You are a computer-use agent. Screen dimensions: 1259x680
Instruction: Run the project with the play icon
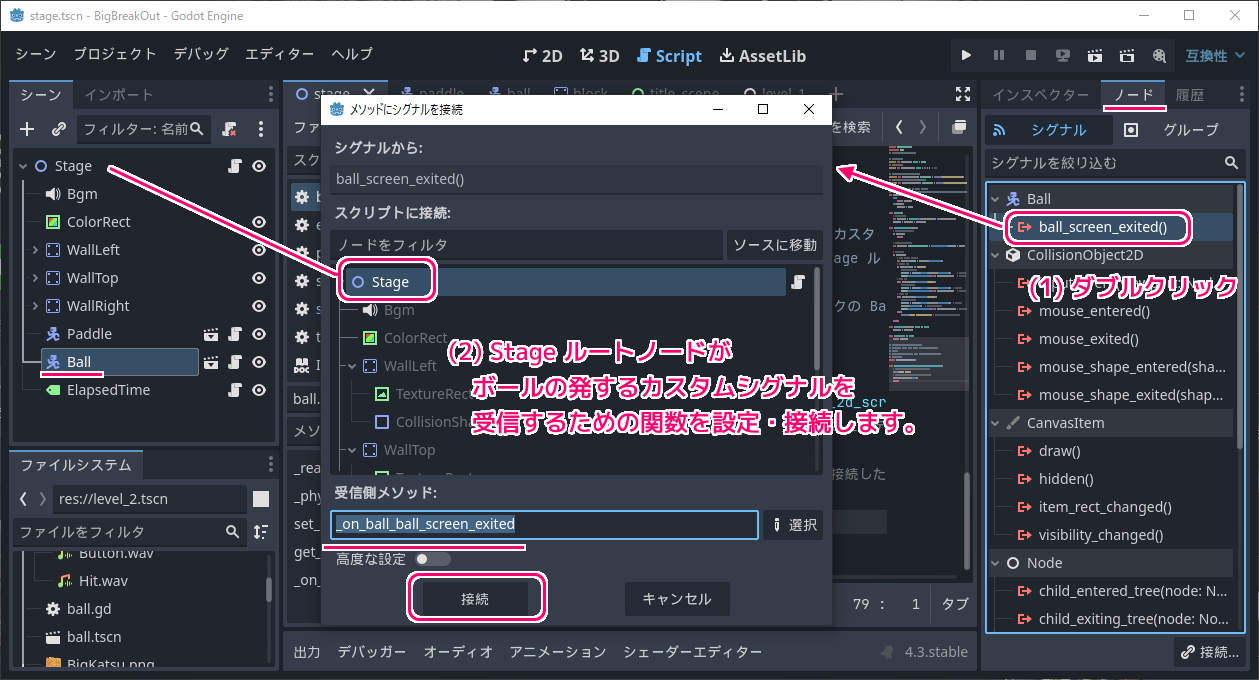[x=966, y=56]
